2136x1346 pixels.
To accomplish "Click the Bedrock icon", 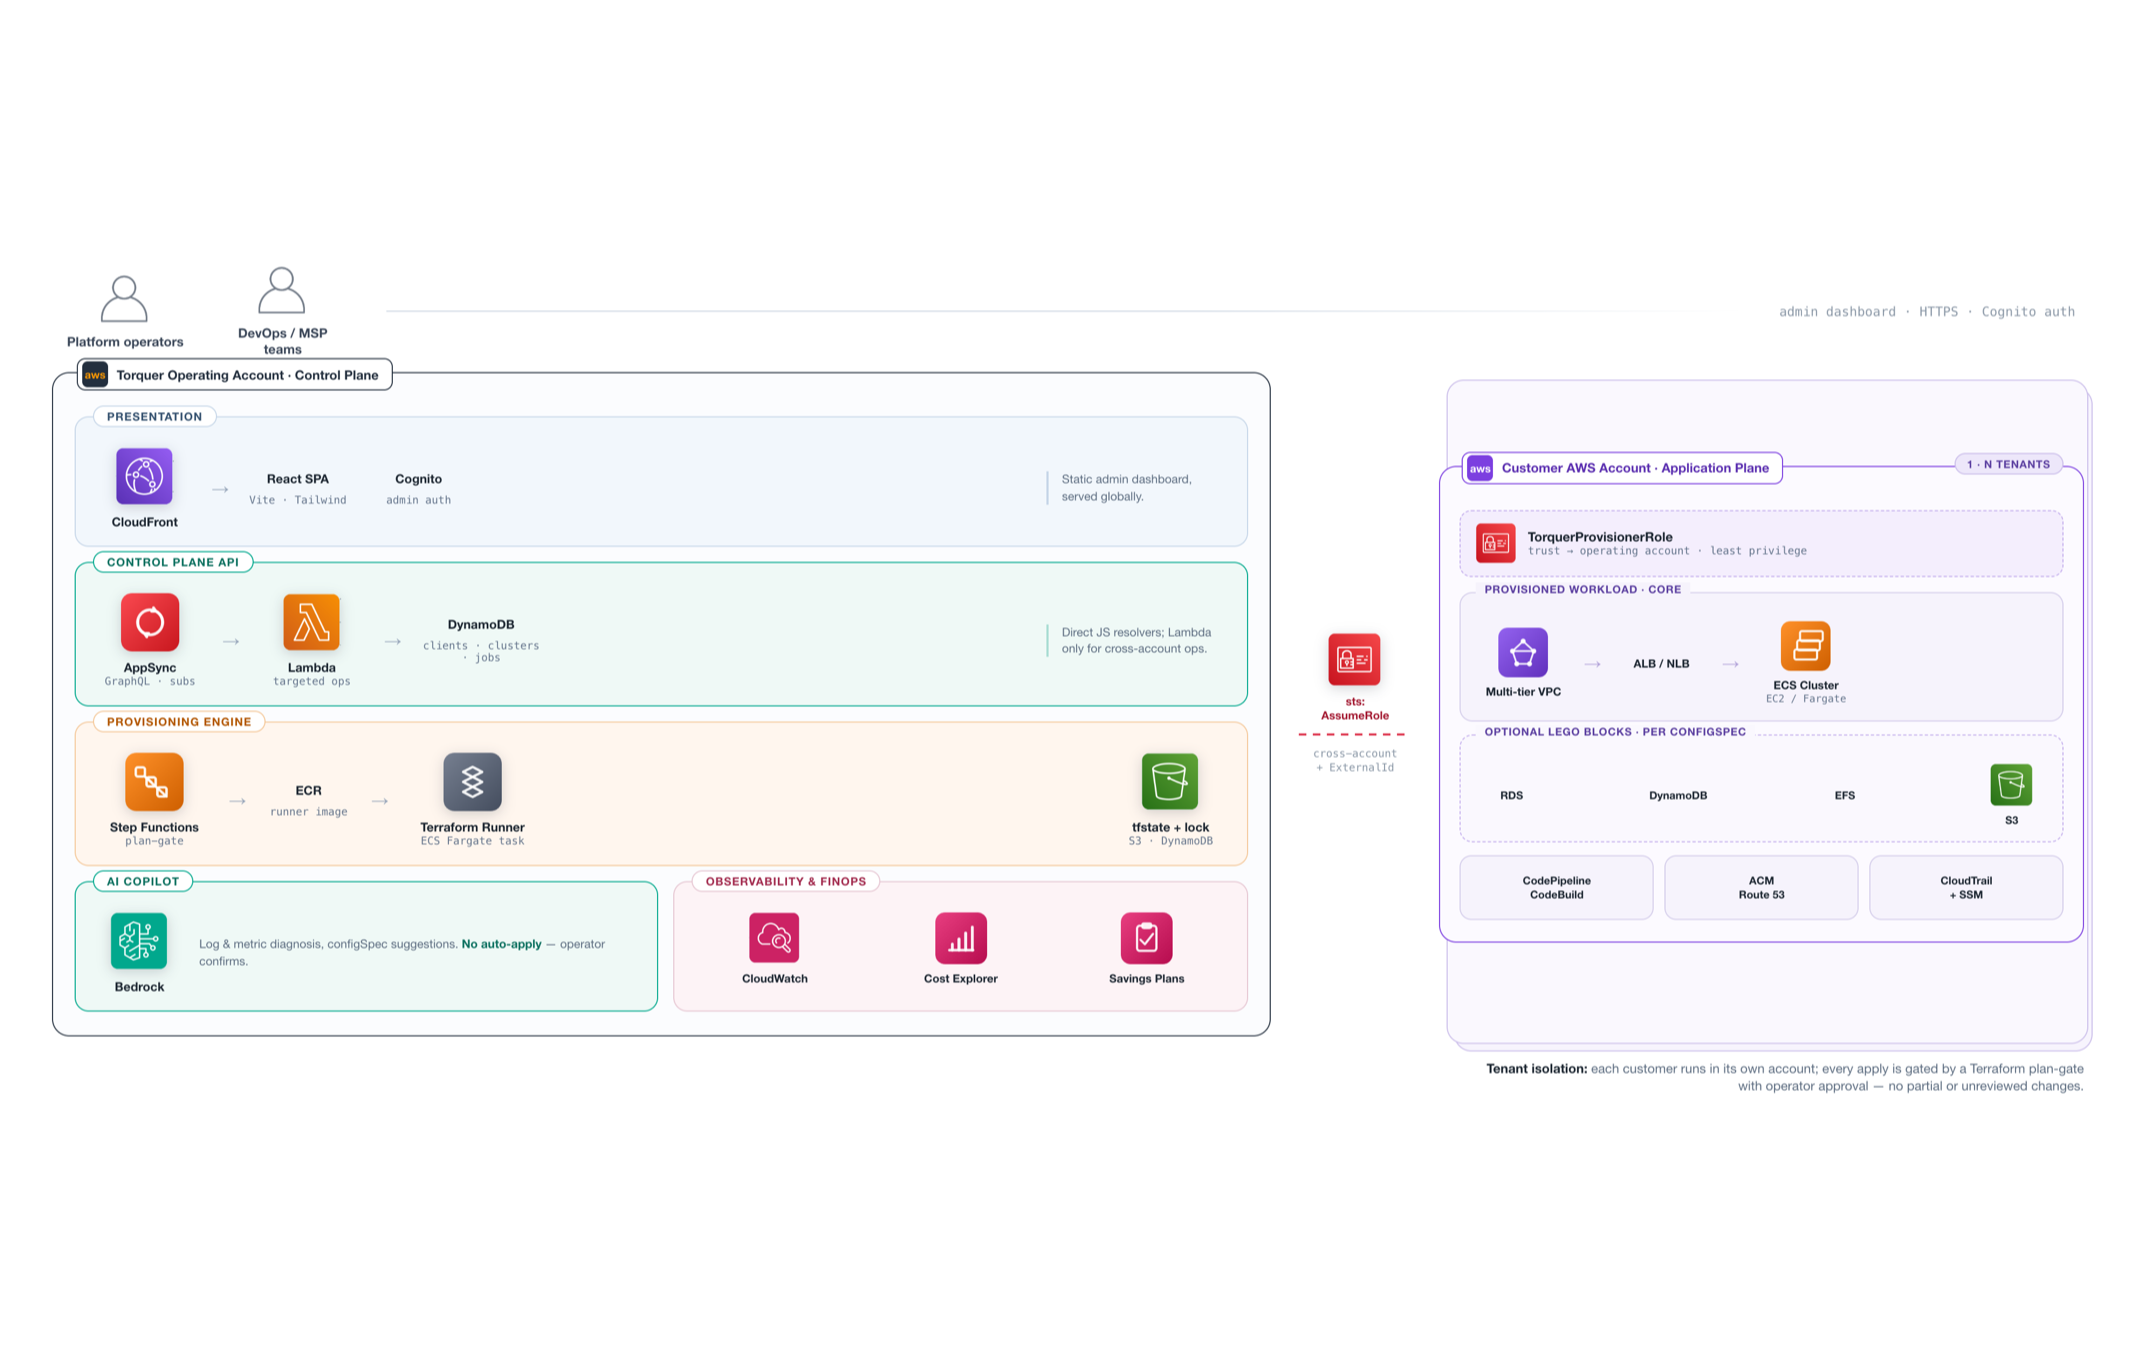I will [x=139, y=941].
